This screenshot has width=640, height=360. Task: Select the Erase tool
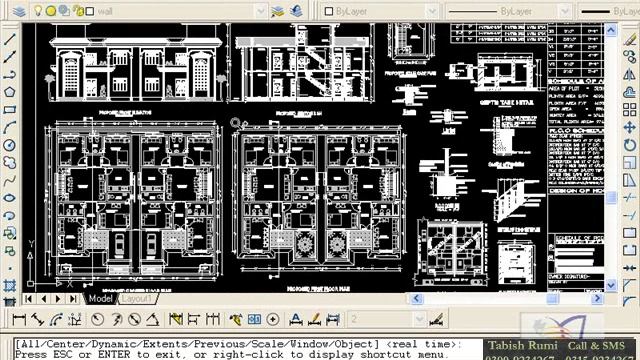629,40
